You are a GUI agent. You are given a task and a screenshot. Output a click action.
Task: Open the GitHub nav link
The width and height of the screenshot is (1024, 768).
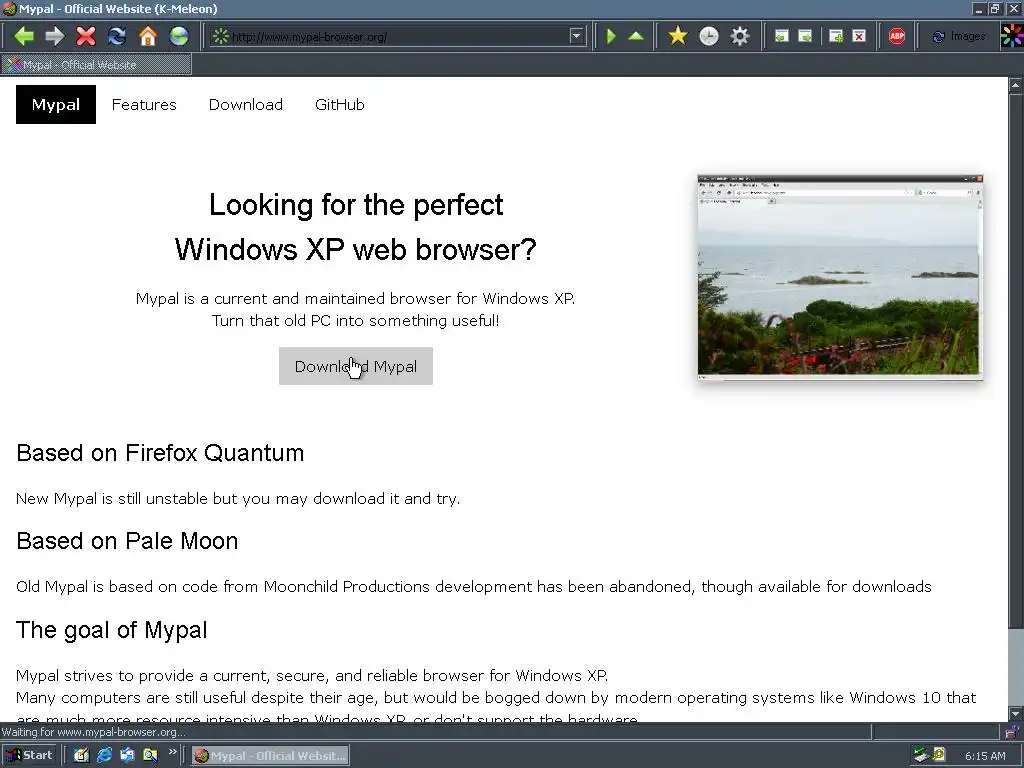click(340, 104)
